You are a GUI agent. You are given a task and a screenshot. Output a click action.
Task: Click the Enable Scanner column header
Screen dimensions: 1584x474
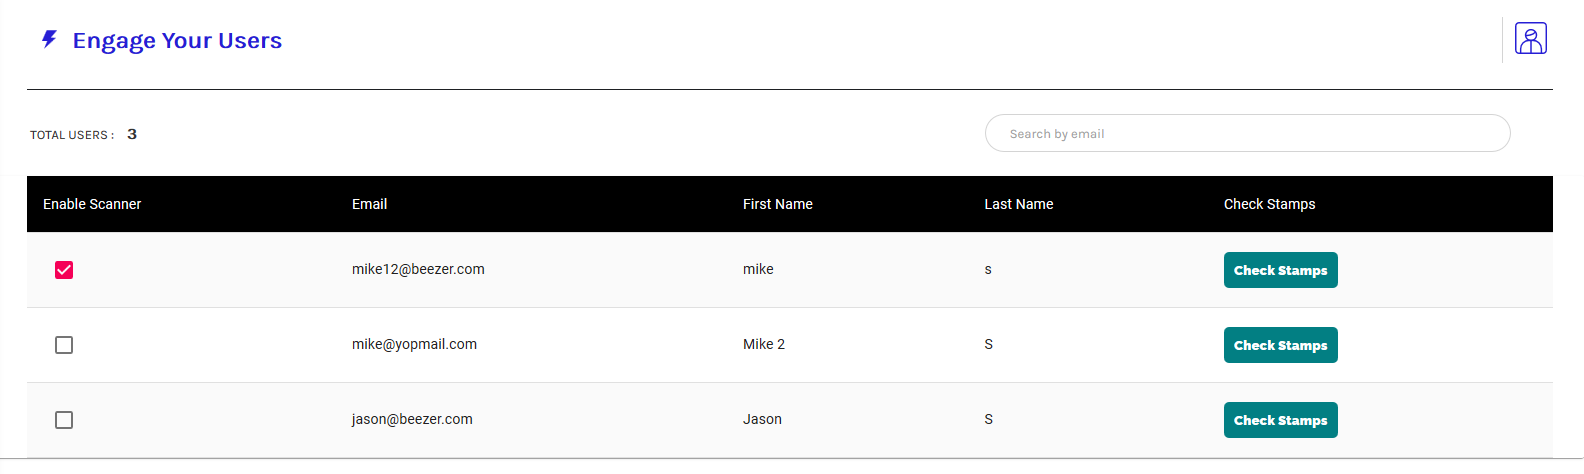tap(92, 204)
